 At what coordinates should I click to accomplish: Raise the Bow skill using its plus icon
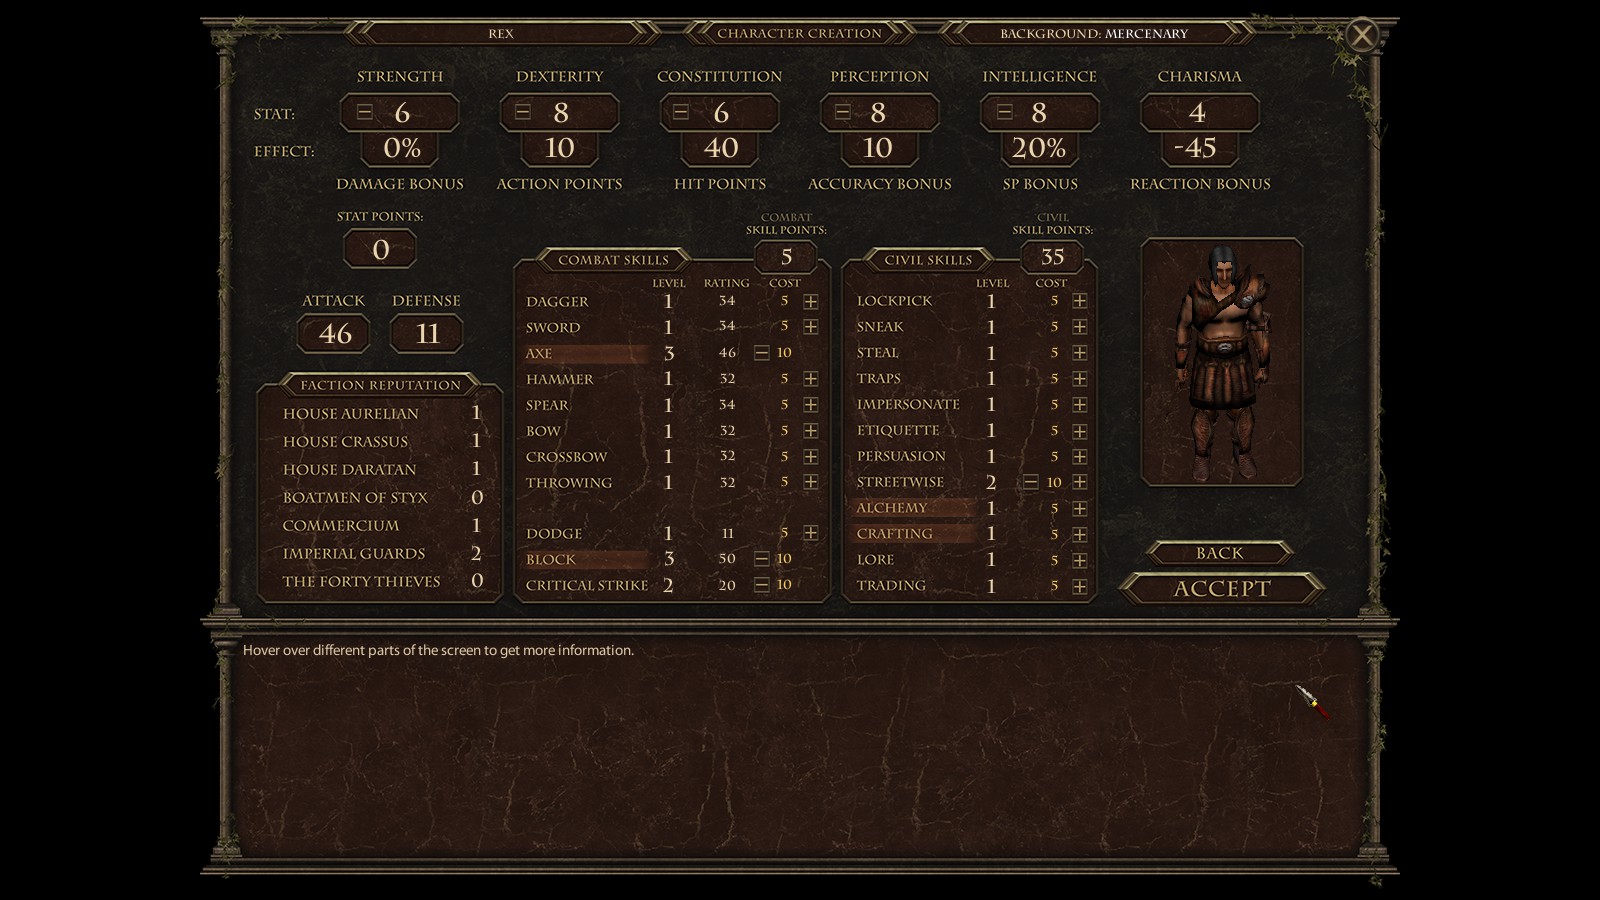pos(810,431)
